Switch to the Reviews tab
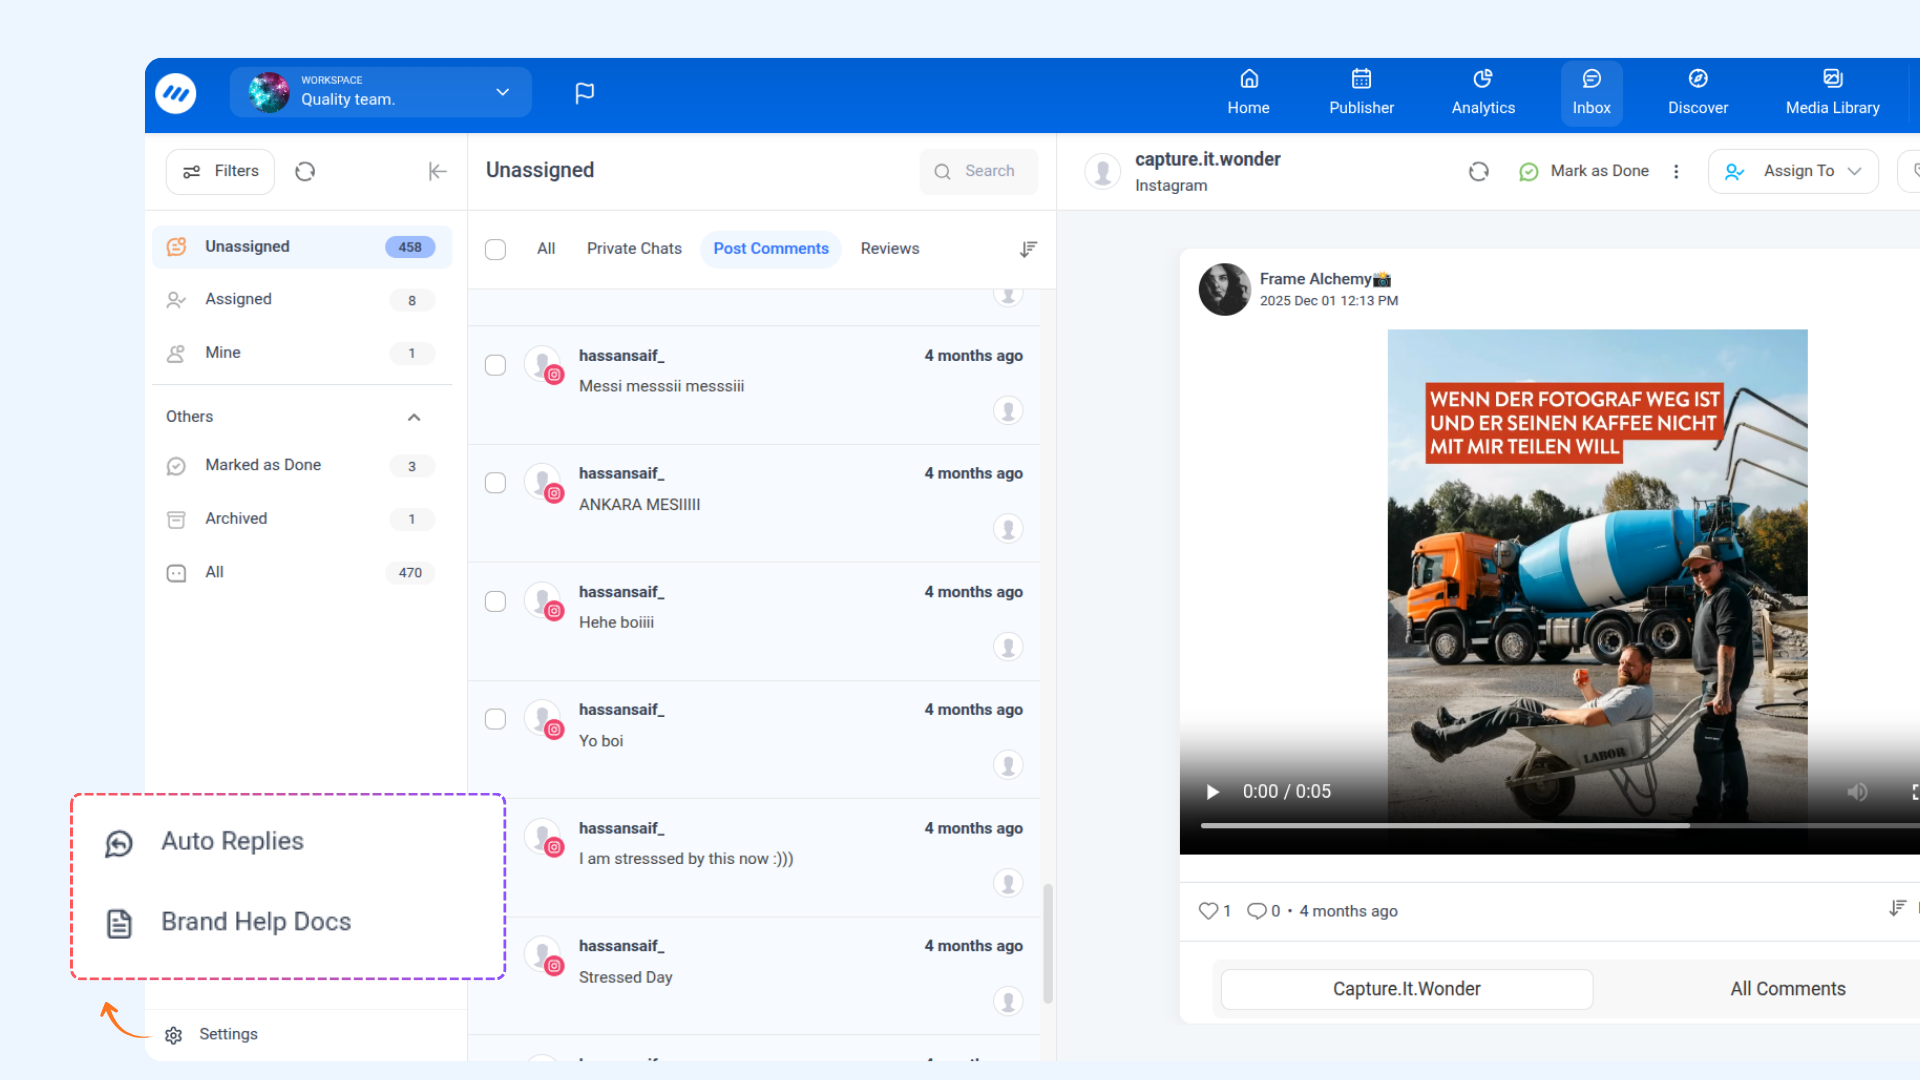This screenshot has height=1080, width=1920. click(889, 249)
